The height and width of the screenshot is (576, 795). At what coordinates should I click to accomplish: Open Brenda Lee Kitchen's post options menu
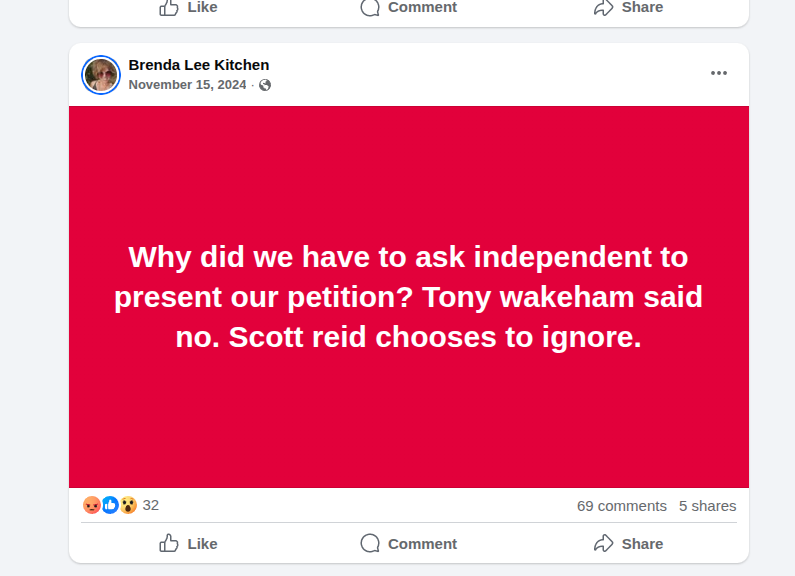pos(719,73)
